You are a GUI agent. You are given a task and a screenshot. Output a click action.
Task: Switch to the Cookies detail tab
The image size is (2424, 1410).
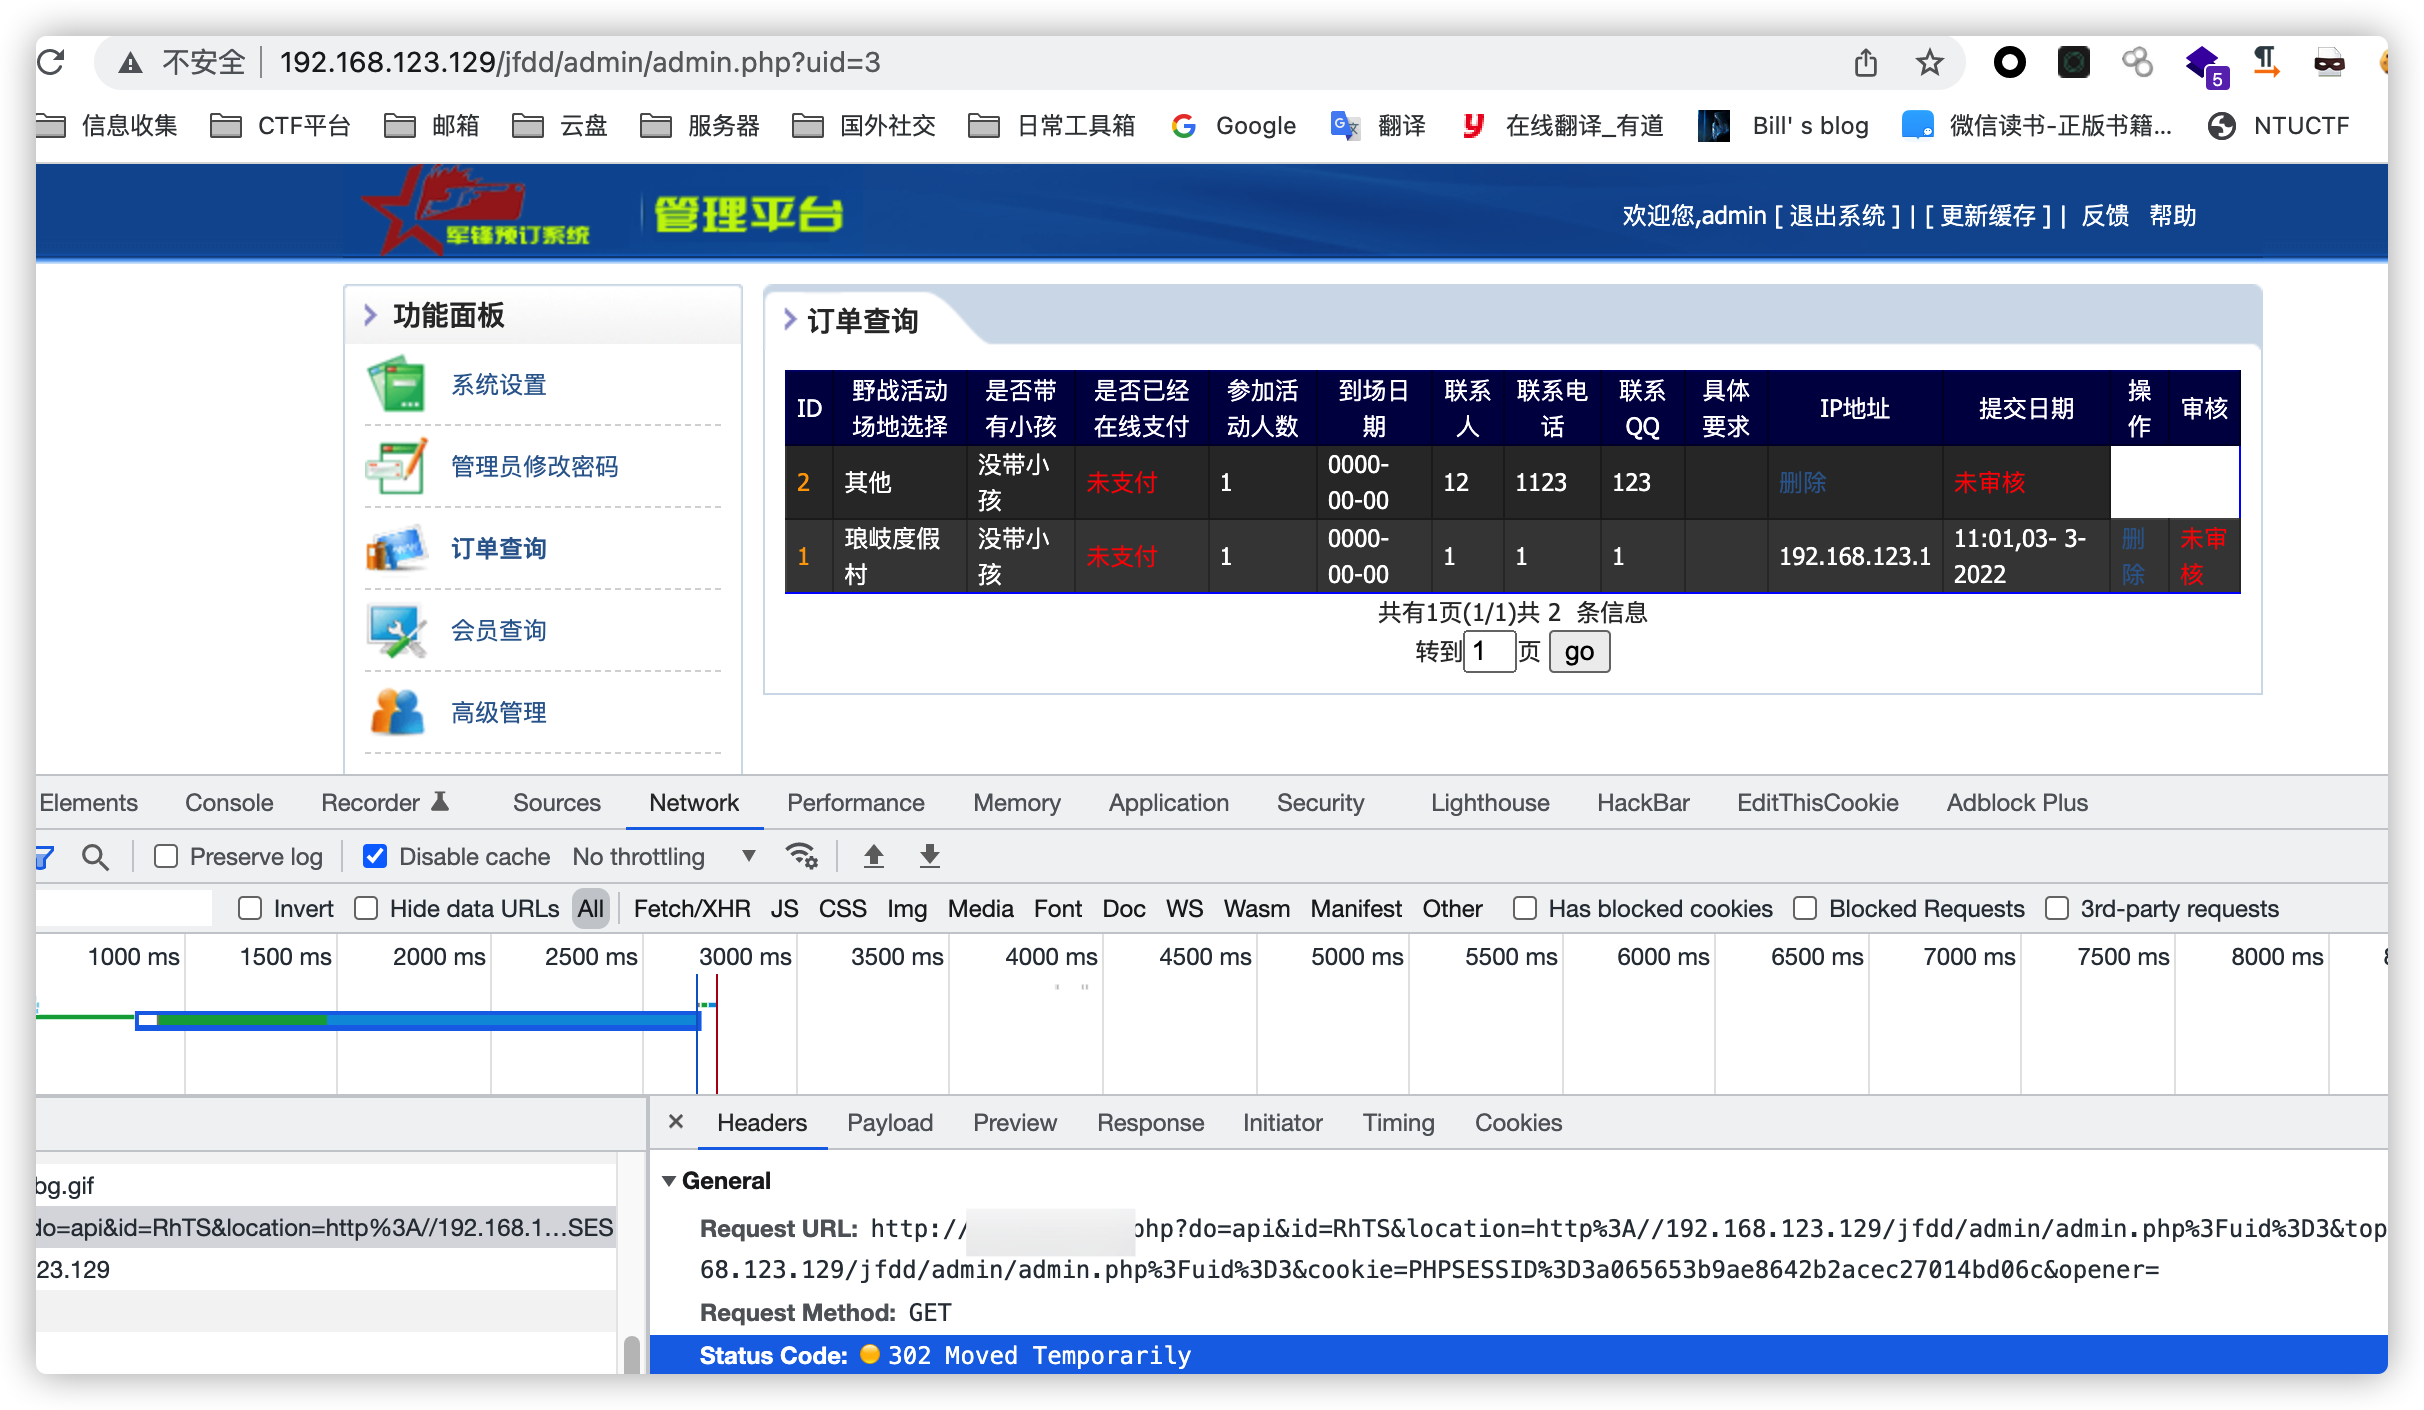click(x=1518, y=1122)
